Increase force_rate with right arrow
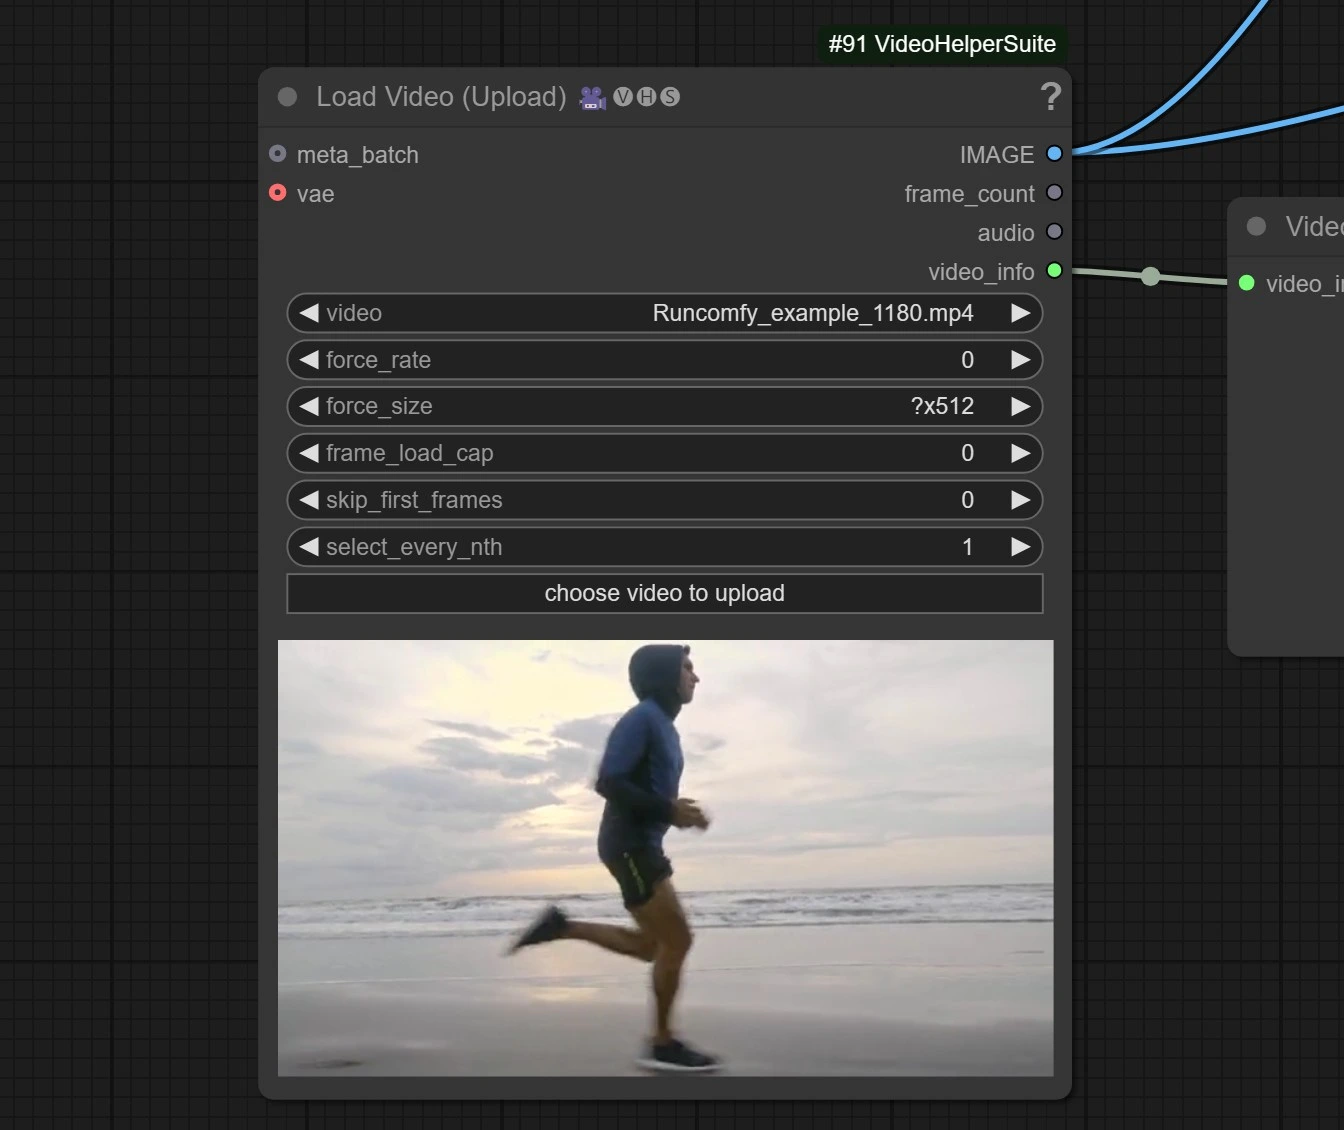Viewport: 1344px width, 1130px height. [x=1020, y=360]
